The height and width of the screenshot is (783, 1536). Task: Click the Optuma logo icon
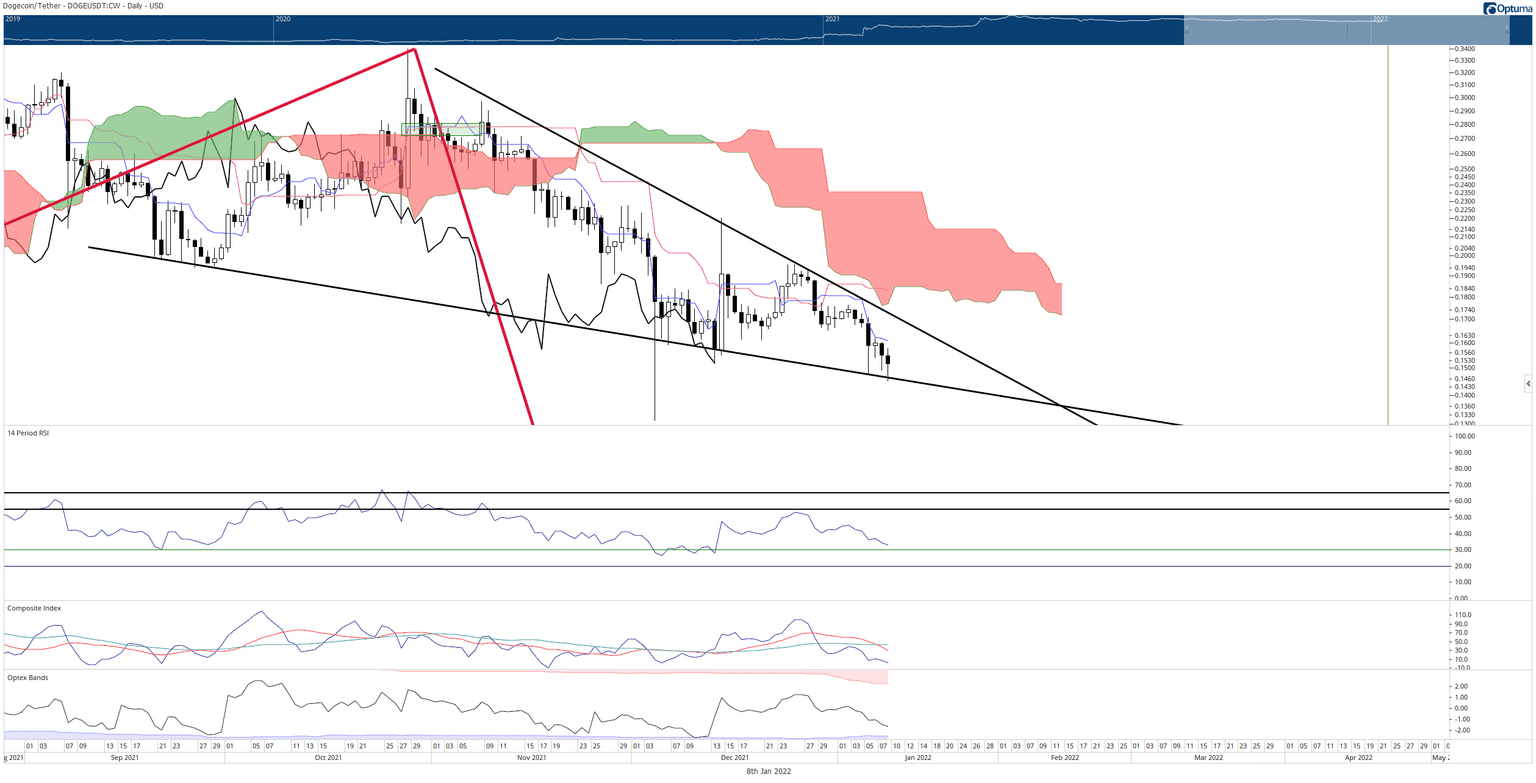click(x=1491, y=8)
